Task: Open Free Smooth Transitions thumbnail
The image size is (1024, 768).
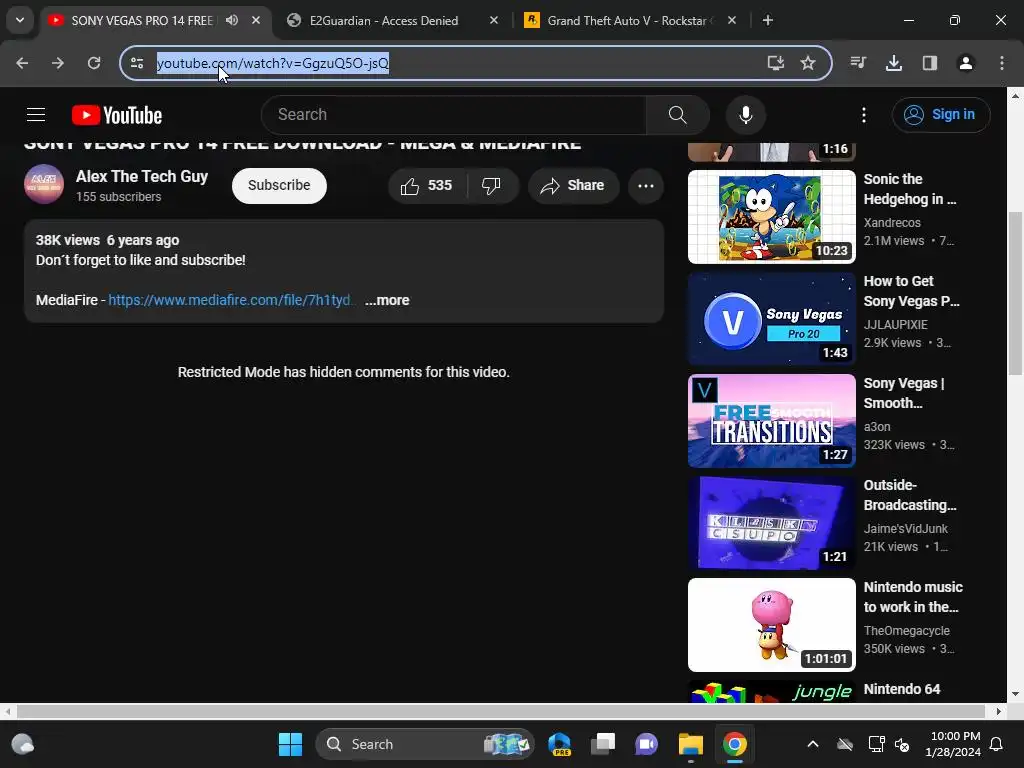Action: 772,421
